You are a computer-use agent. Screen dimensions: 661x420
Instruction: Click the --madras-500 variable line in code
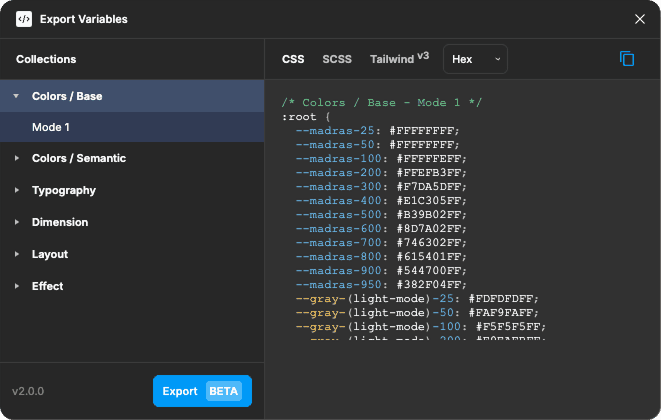click(381, 215)
